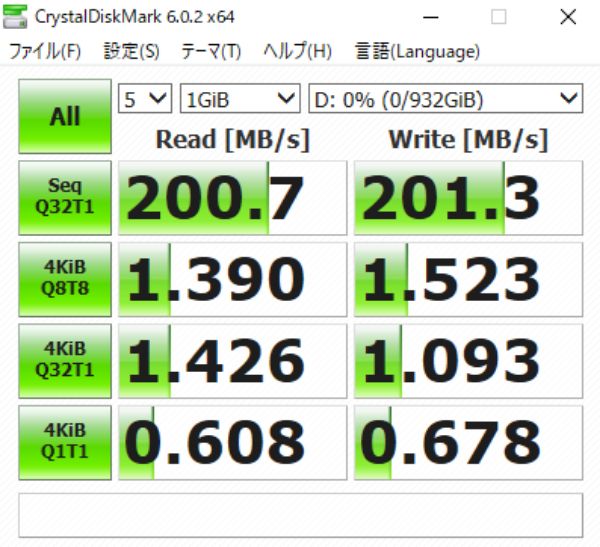Click the 4KiB Q32T1 read result 1.426

(233, 361)
